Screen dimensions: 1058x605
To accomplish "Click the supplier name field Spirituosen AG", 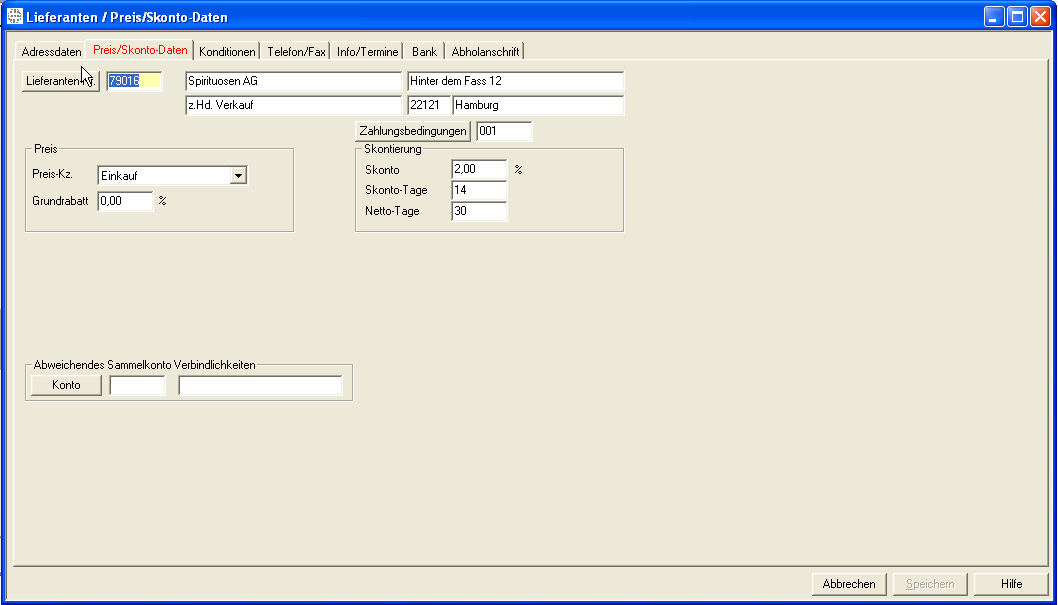I will click(293, 81).
